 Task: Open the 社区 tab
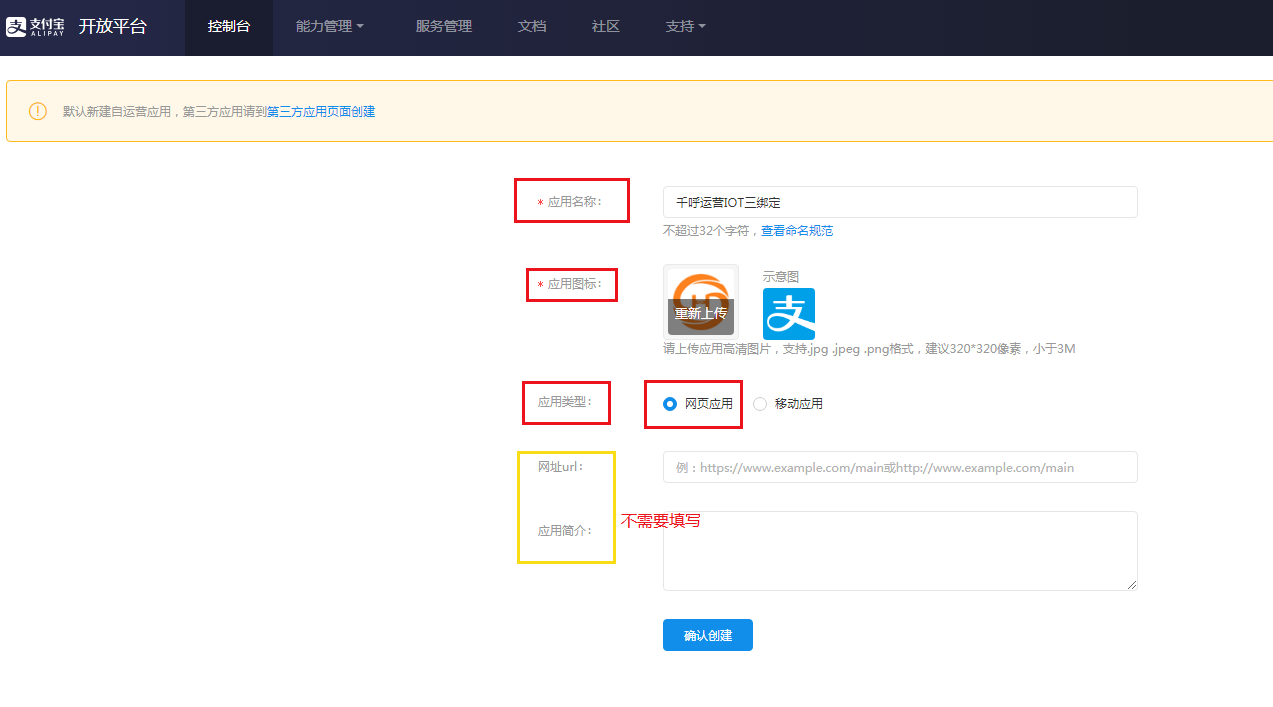606,27
